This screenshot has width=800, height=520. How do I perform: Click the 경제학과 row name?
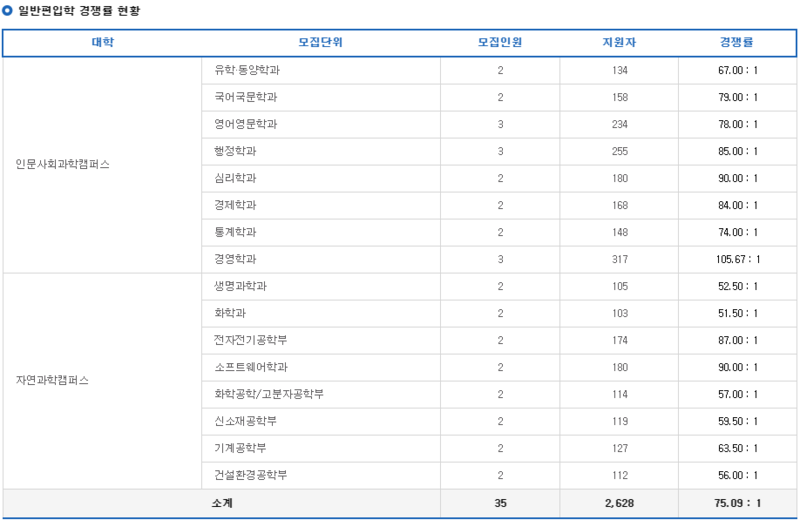[235, 205]
